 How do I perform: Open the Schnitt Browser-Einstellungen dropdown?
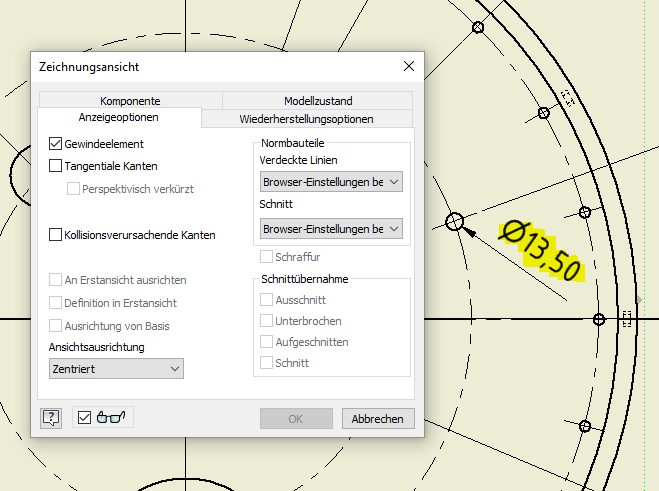331,229
